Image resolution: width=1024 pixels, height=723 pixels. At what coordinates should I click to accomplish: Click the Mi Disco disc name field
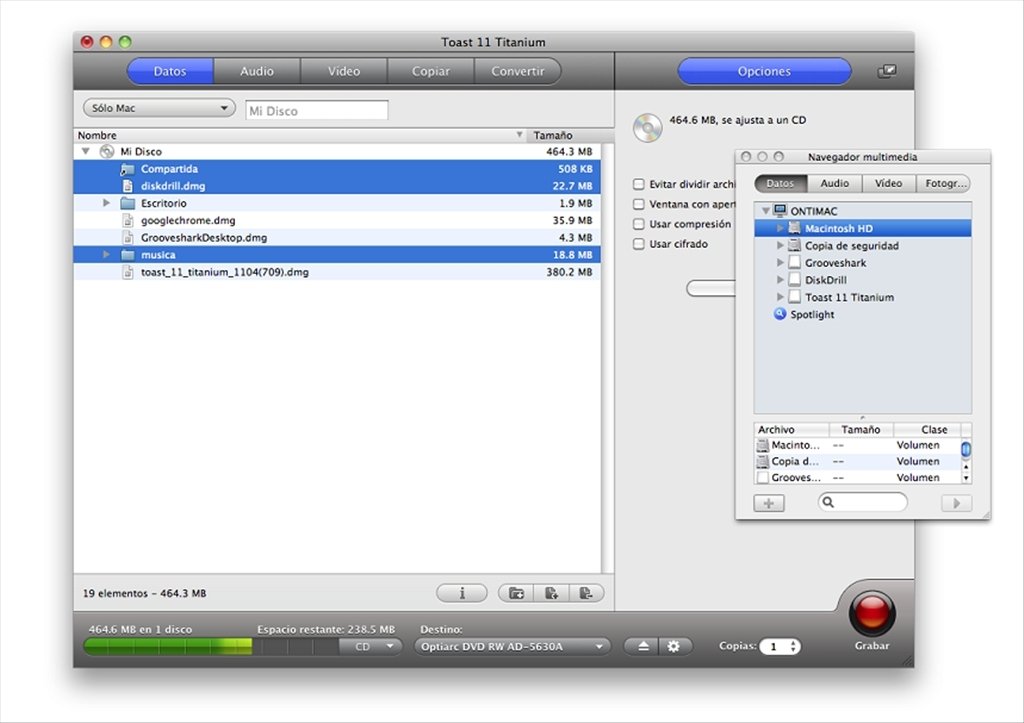[317, 110]
